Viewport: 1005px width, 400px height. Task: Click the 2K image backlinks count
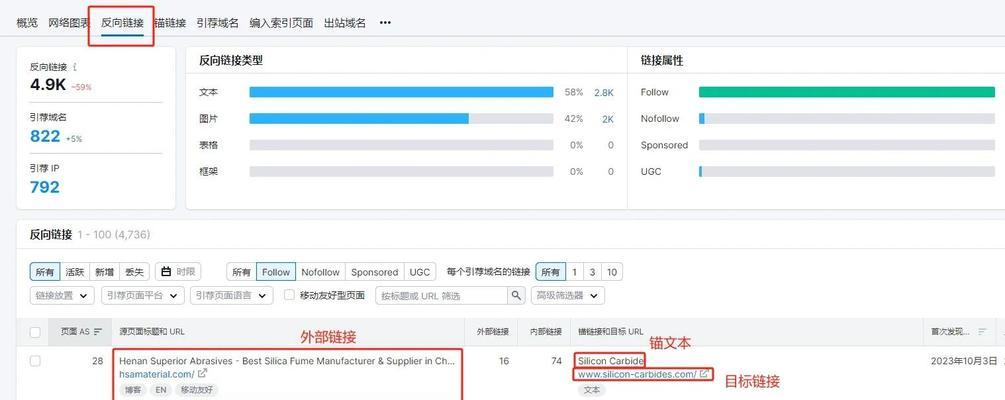click(608, 119)
